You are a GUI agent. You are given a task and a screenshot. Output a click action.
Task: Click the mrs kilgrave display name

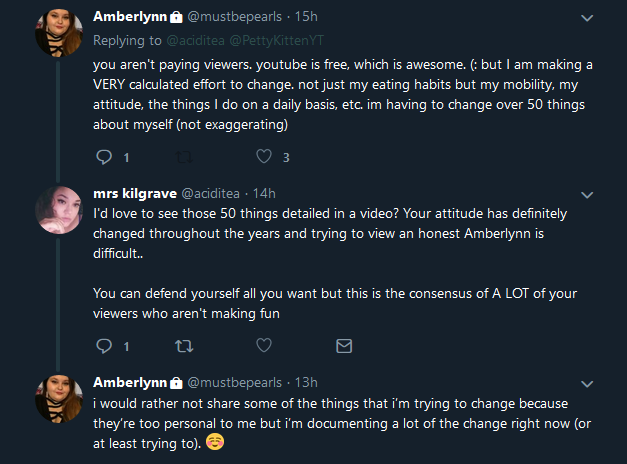[135, 194]
